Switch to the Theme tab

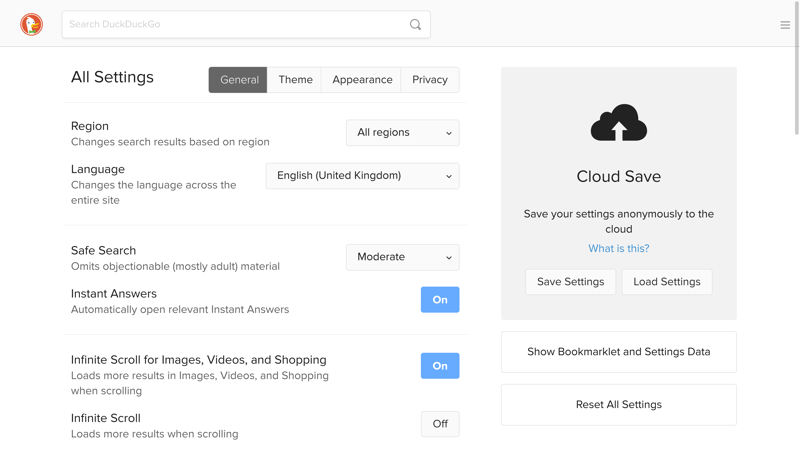[295, 80]
